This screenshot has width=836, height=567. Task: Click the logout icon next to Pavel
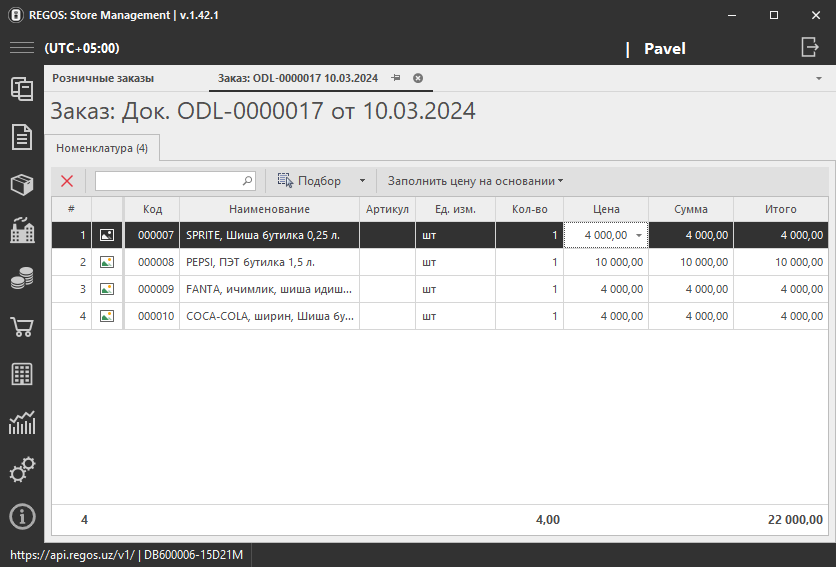pyautogui.click(x=809, y=47)
